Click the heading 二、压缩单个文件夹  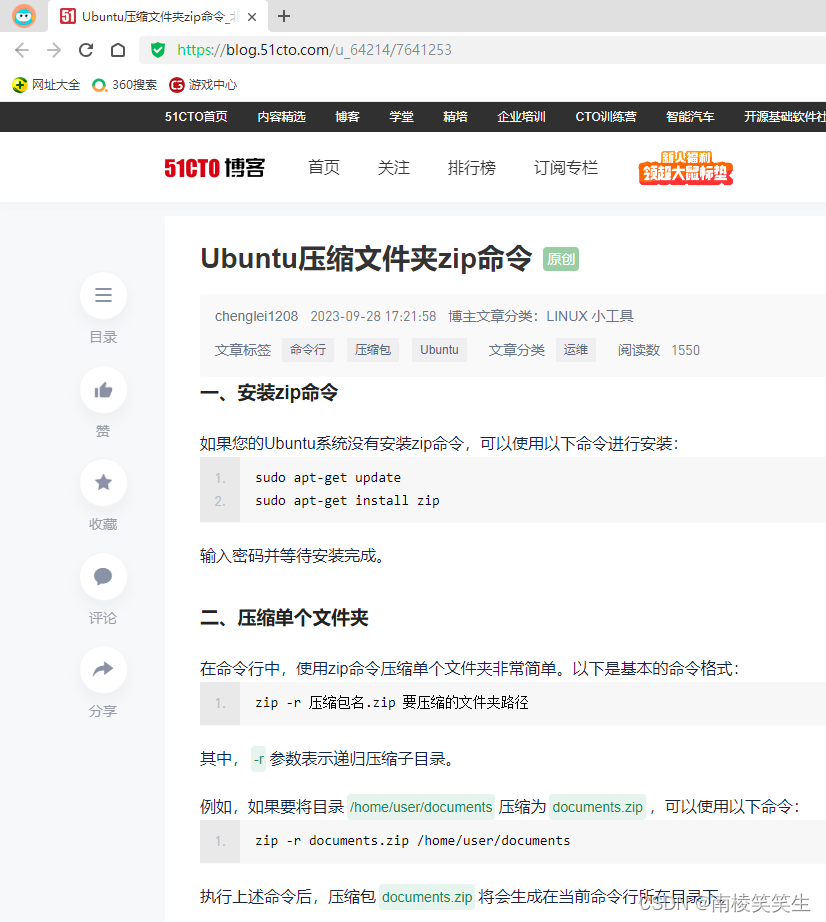pyautogui.click(x=285, y=618)
